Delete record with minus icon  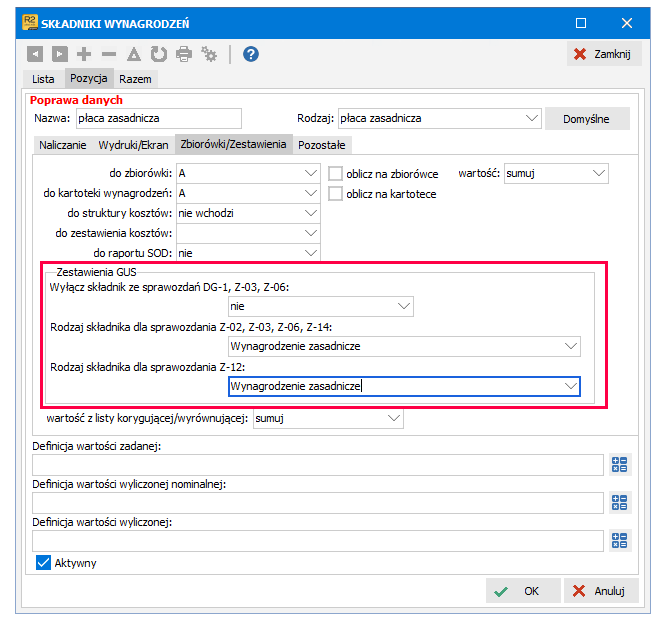coord(109,54)
